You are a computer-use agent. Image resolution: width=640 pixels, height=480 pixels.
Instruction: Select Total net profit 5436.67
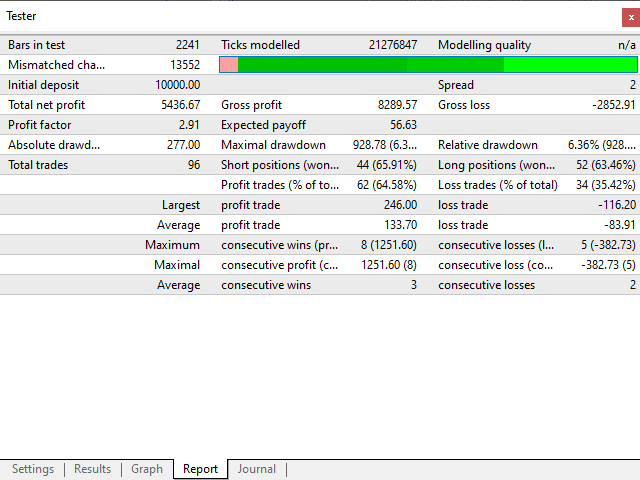coord(180,105)
